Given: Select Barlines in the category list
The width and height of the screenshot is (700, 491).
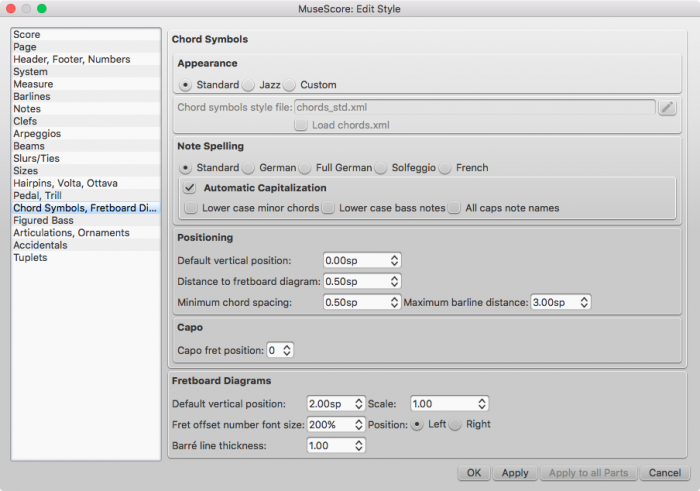Looking at the screenshot, I should pyautogui.click(x=86, y=97).
